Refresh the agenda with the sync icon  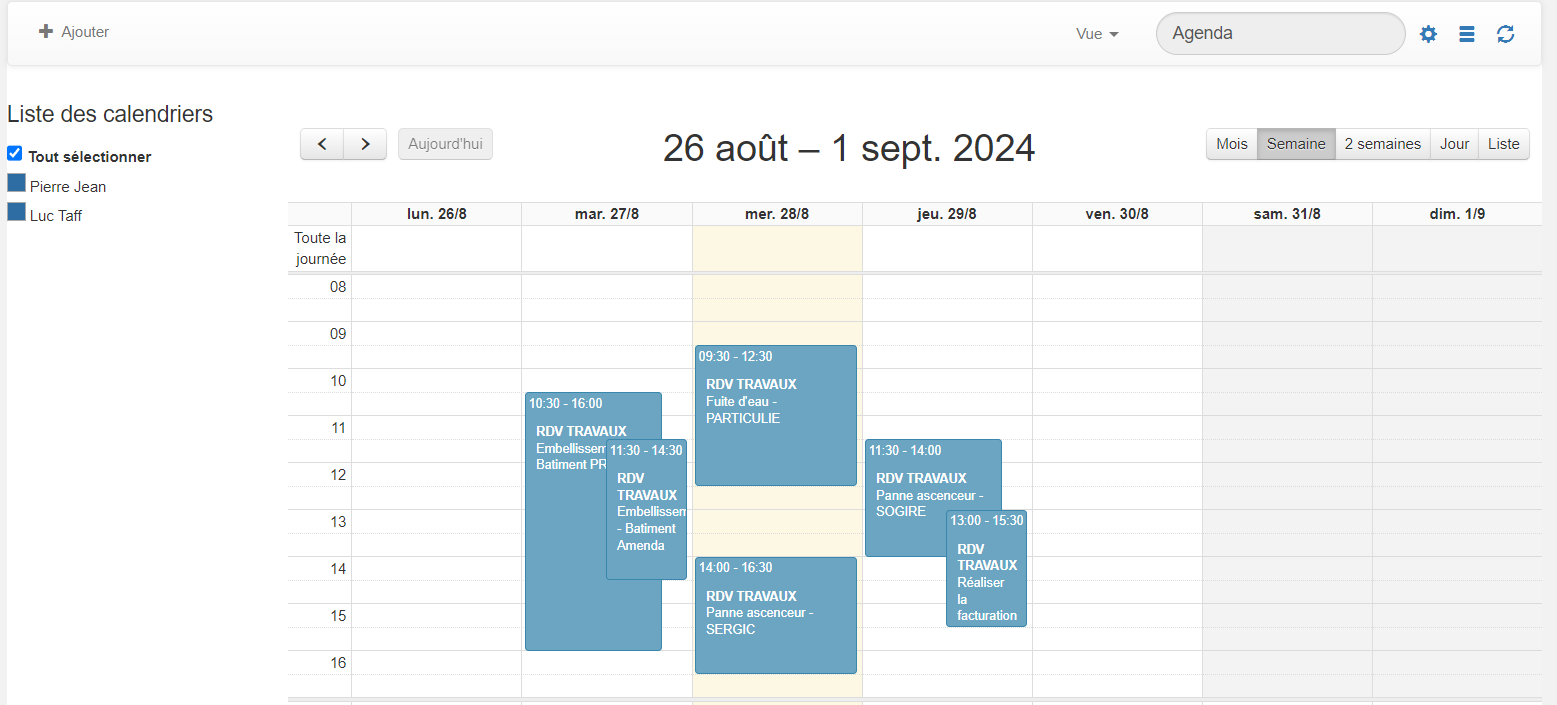pyautogui.click(x=1505, y=34)
